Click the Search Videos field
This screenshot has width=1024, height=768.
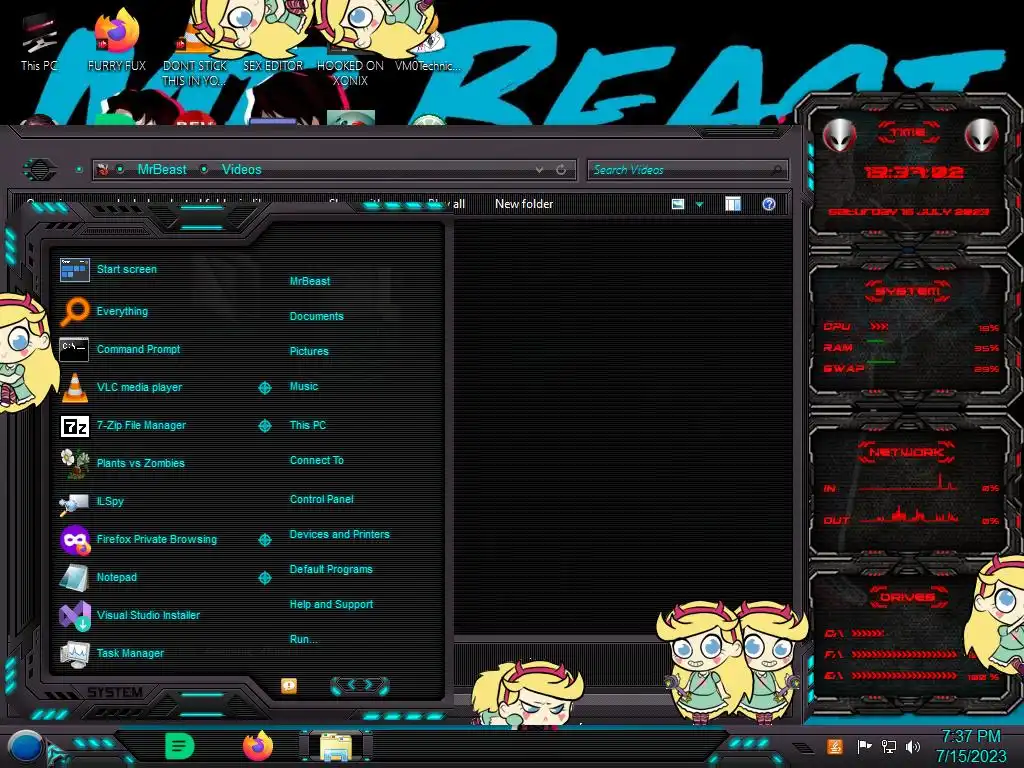pos(687,170)
